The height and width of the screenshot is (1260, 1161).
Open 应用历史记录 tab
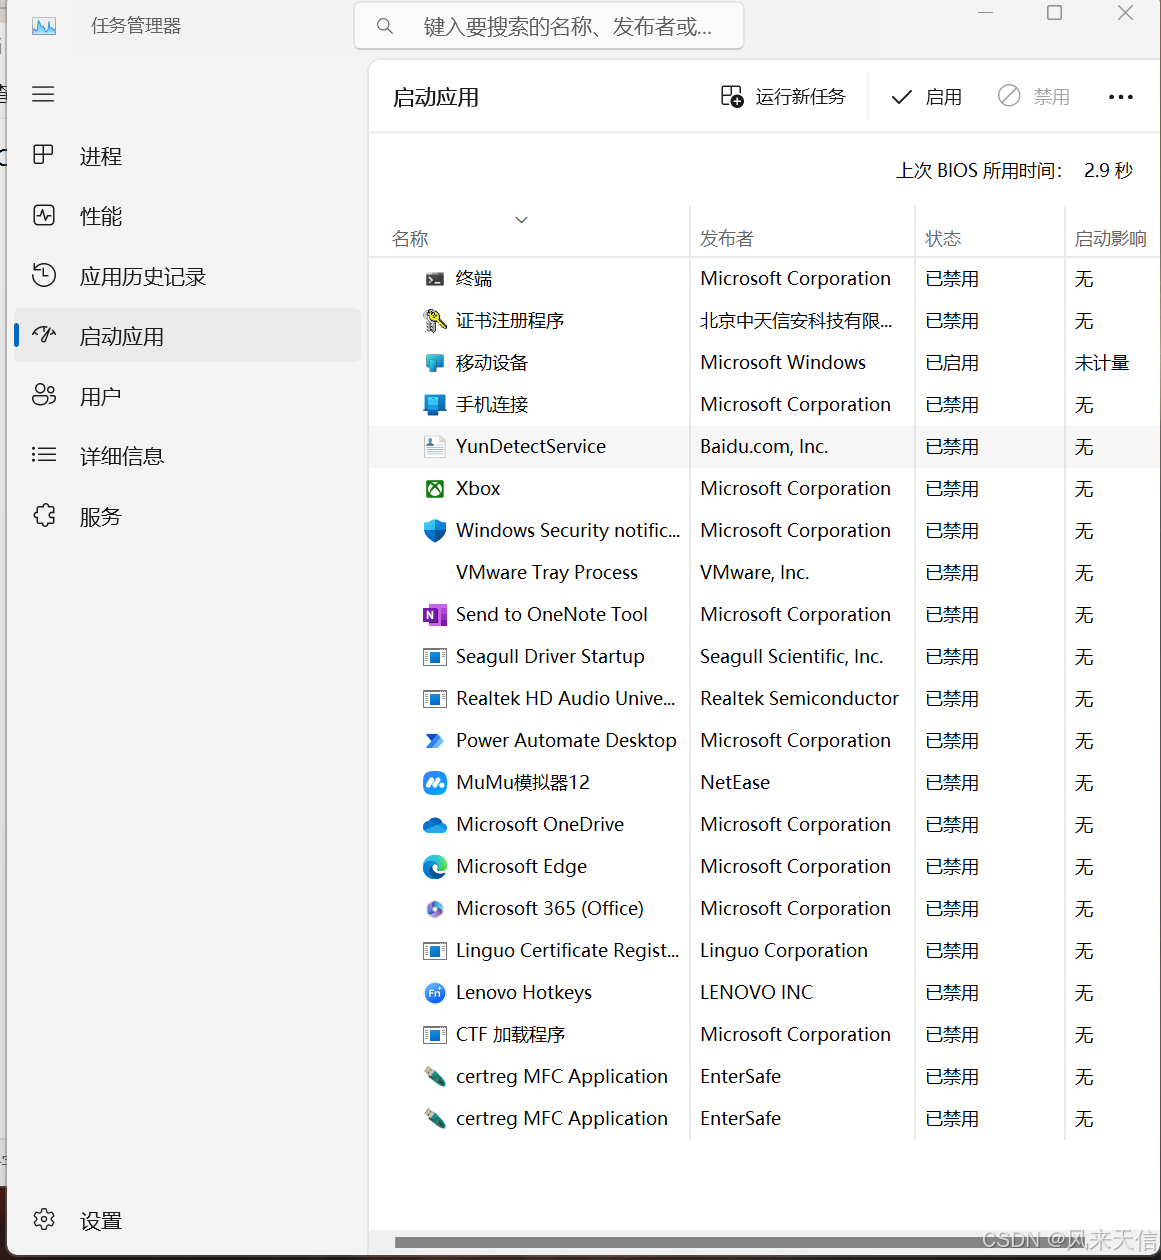click(187, 276)
